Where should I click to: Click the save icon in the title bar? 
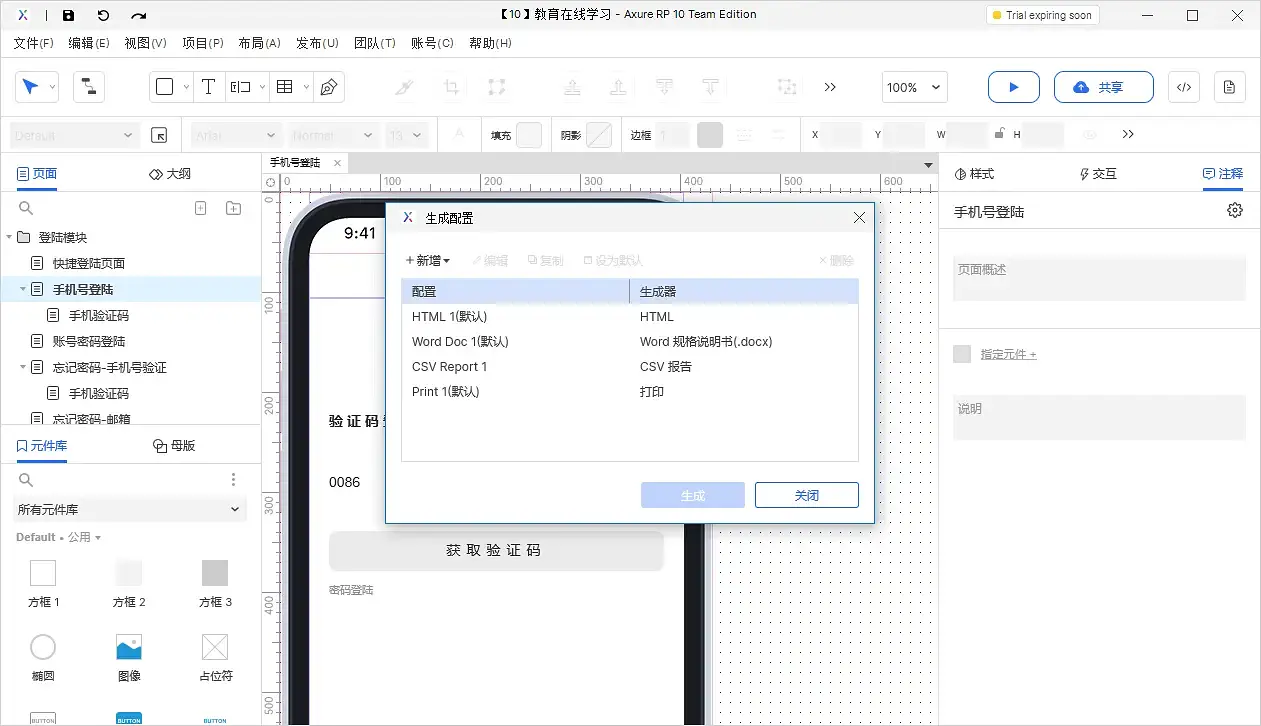click(67, 15)
